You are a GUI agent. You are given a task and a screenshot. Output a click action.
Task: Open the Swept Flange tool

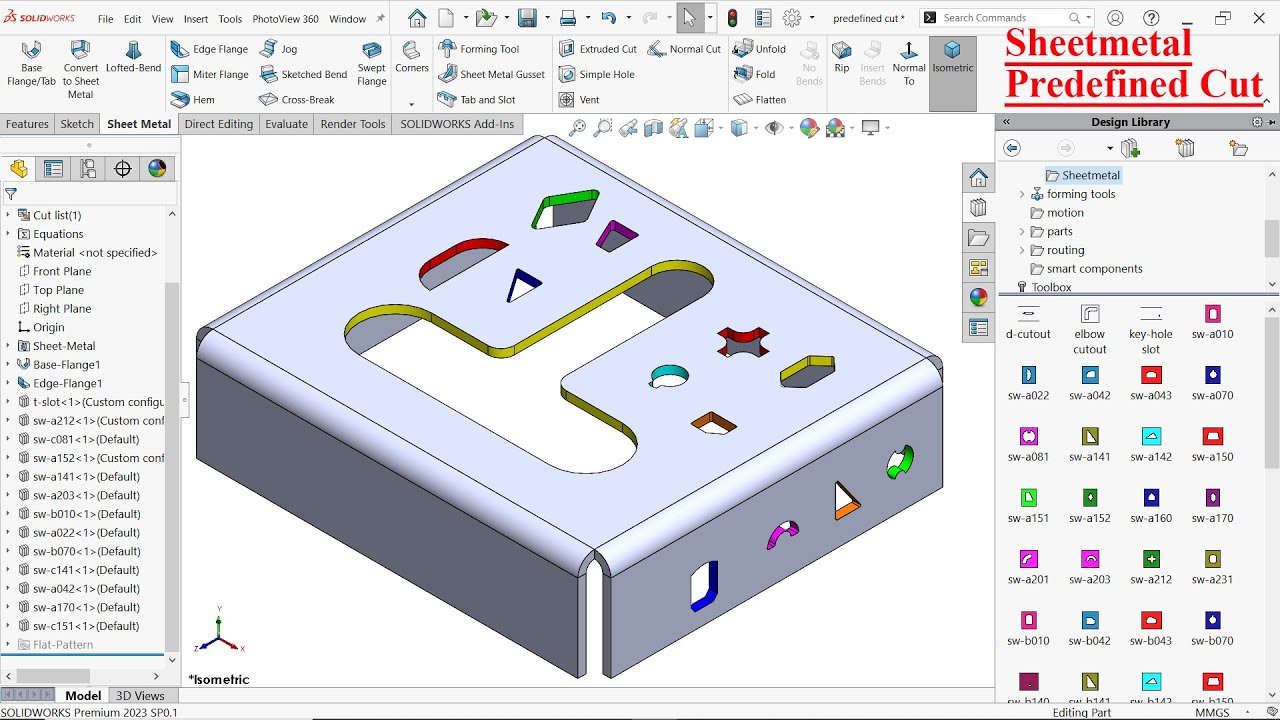pos(372,63)
